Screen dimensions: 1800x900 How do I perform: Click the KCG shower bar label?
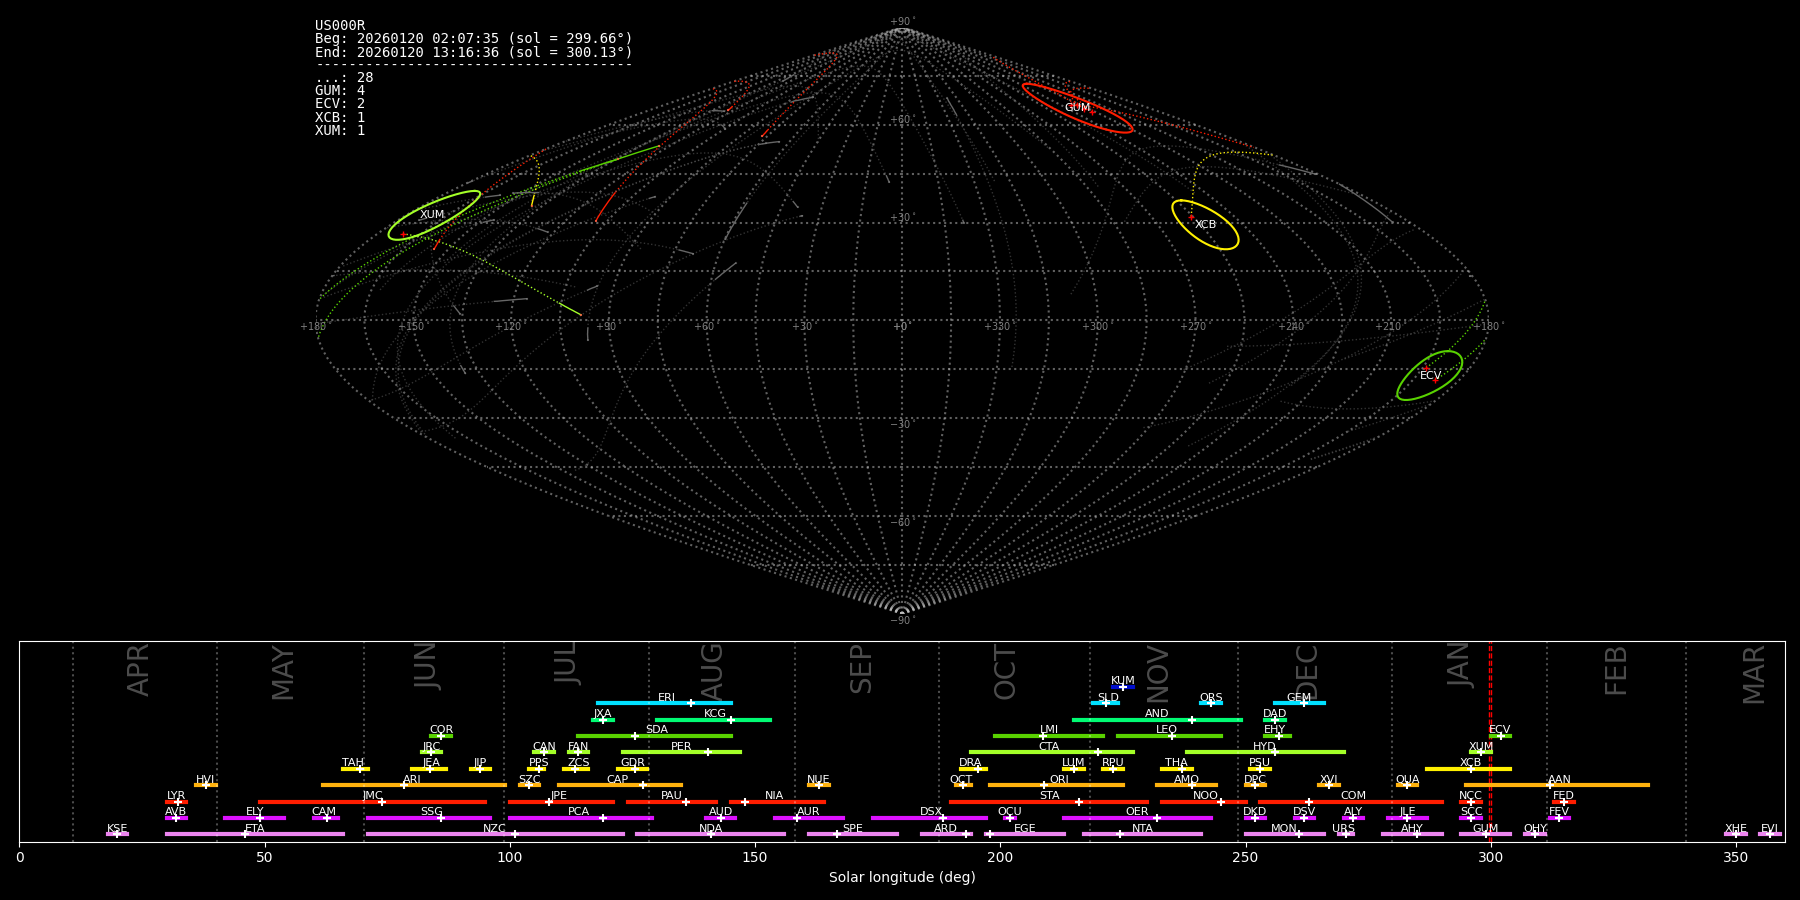(x=715, y=714)
